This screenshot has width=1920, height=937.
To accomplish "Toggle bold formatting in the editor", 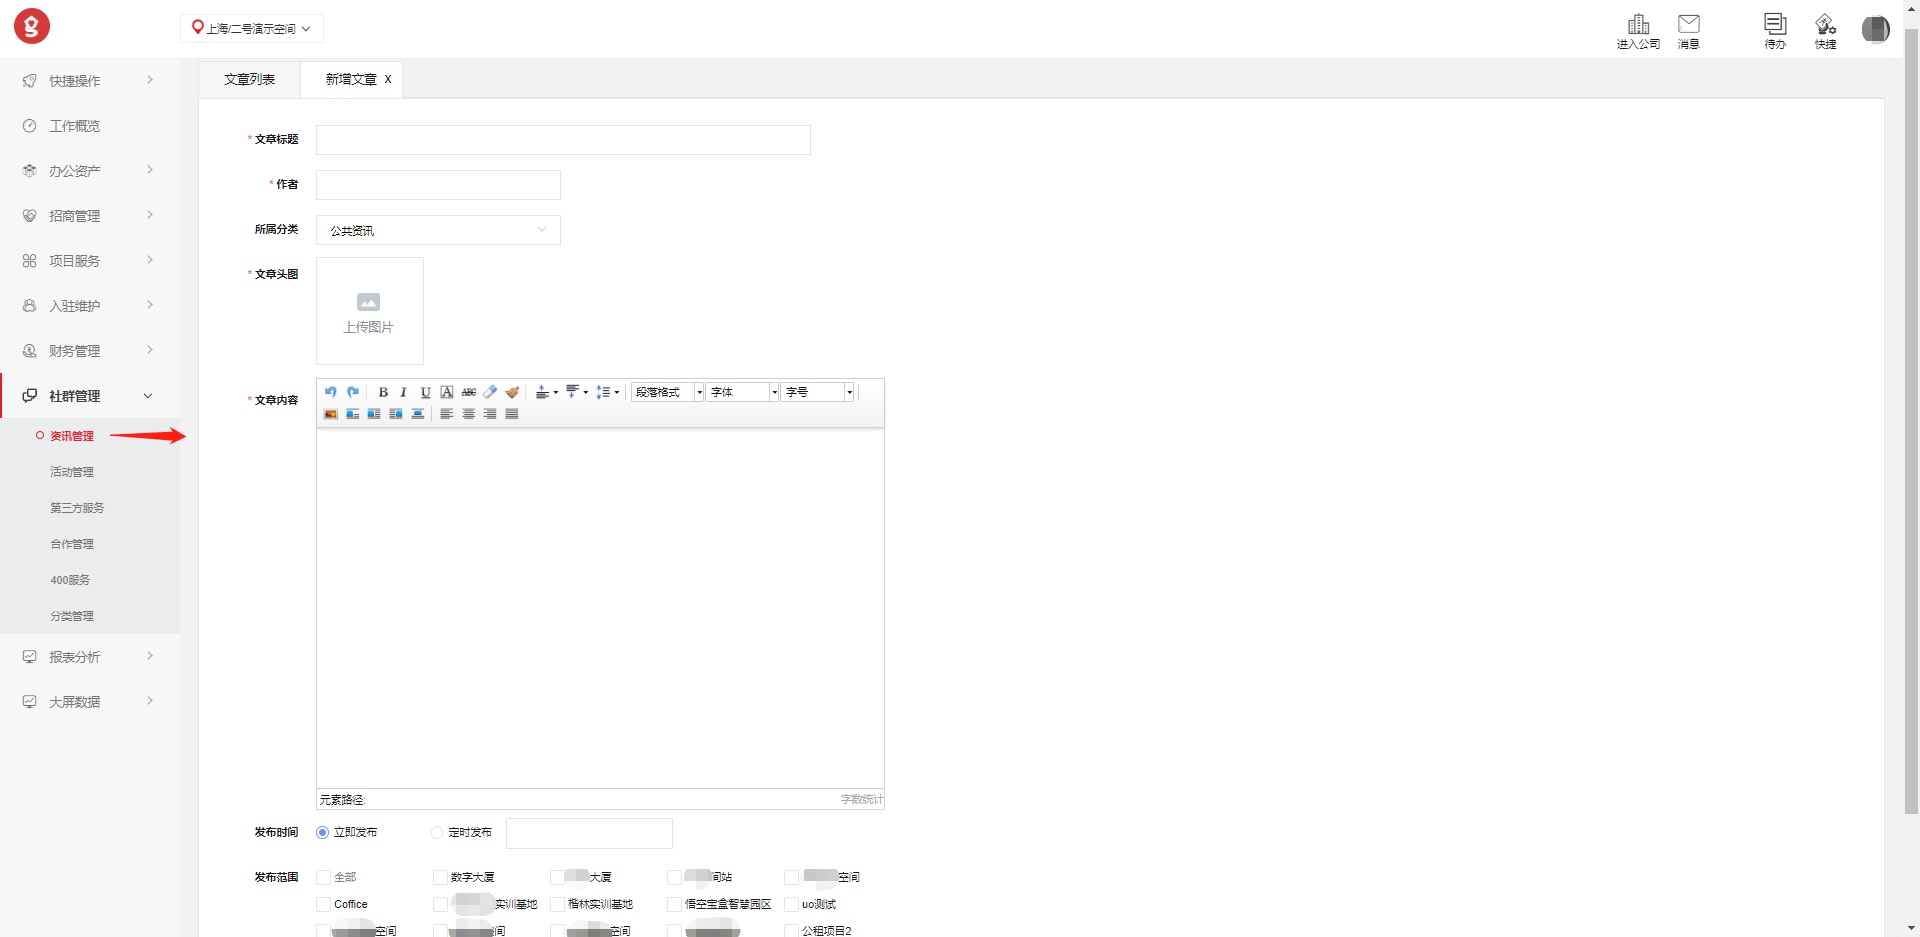I will tap(383, 392).
